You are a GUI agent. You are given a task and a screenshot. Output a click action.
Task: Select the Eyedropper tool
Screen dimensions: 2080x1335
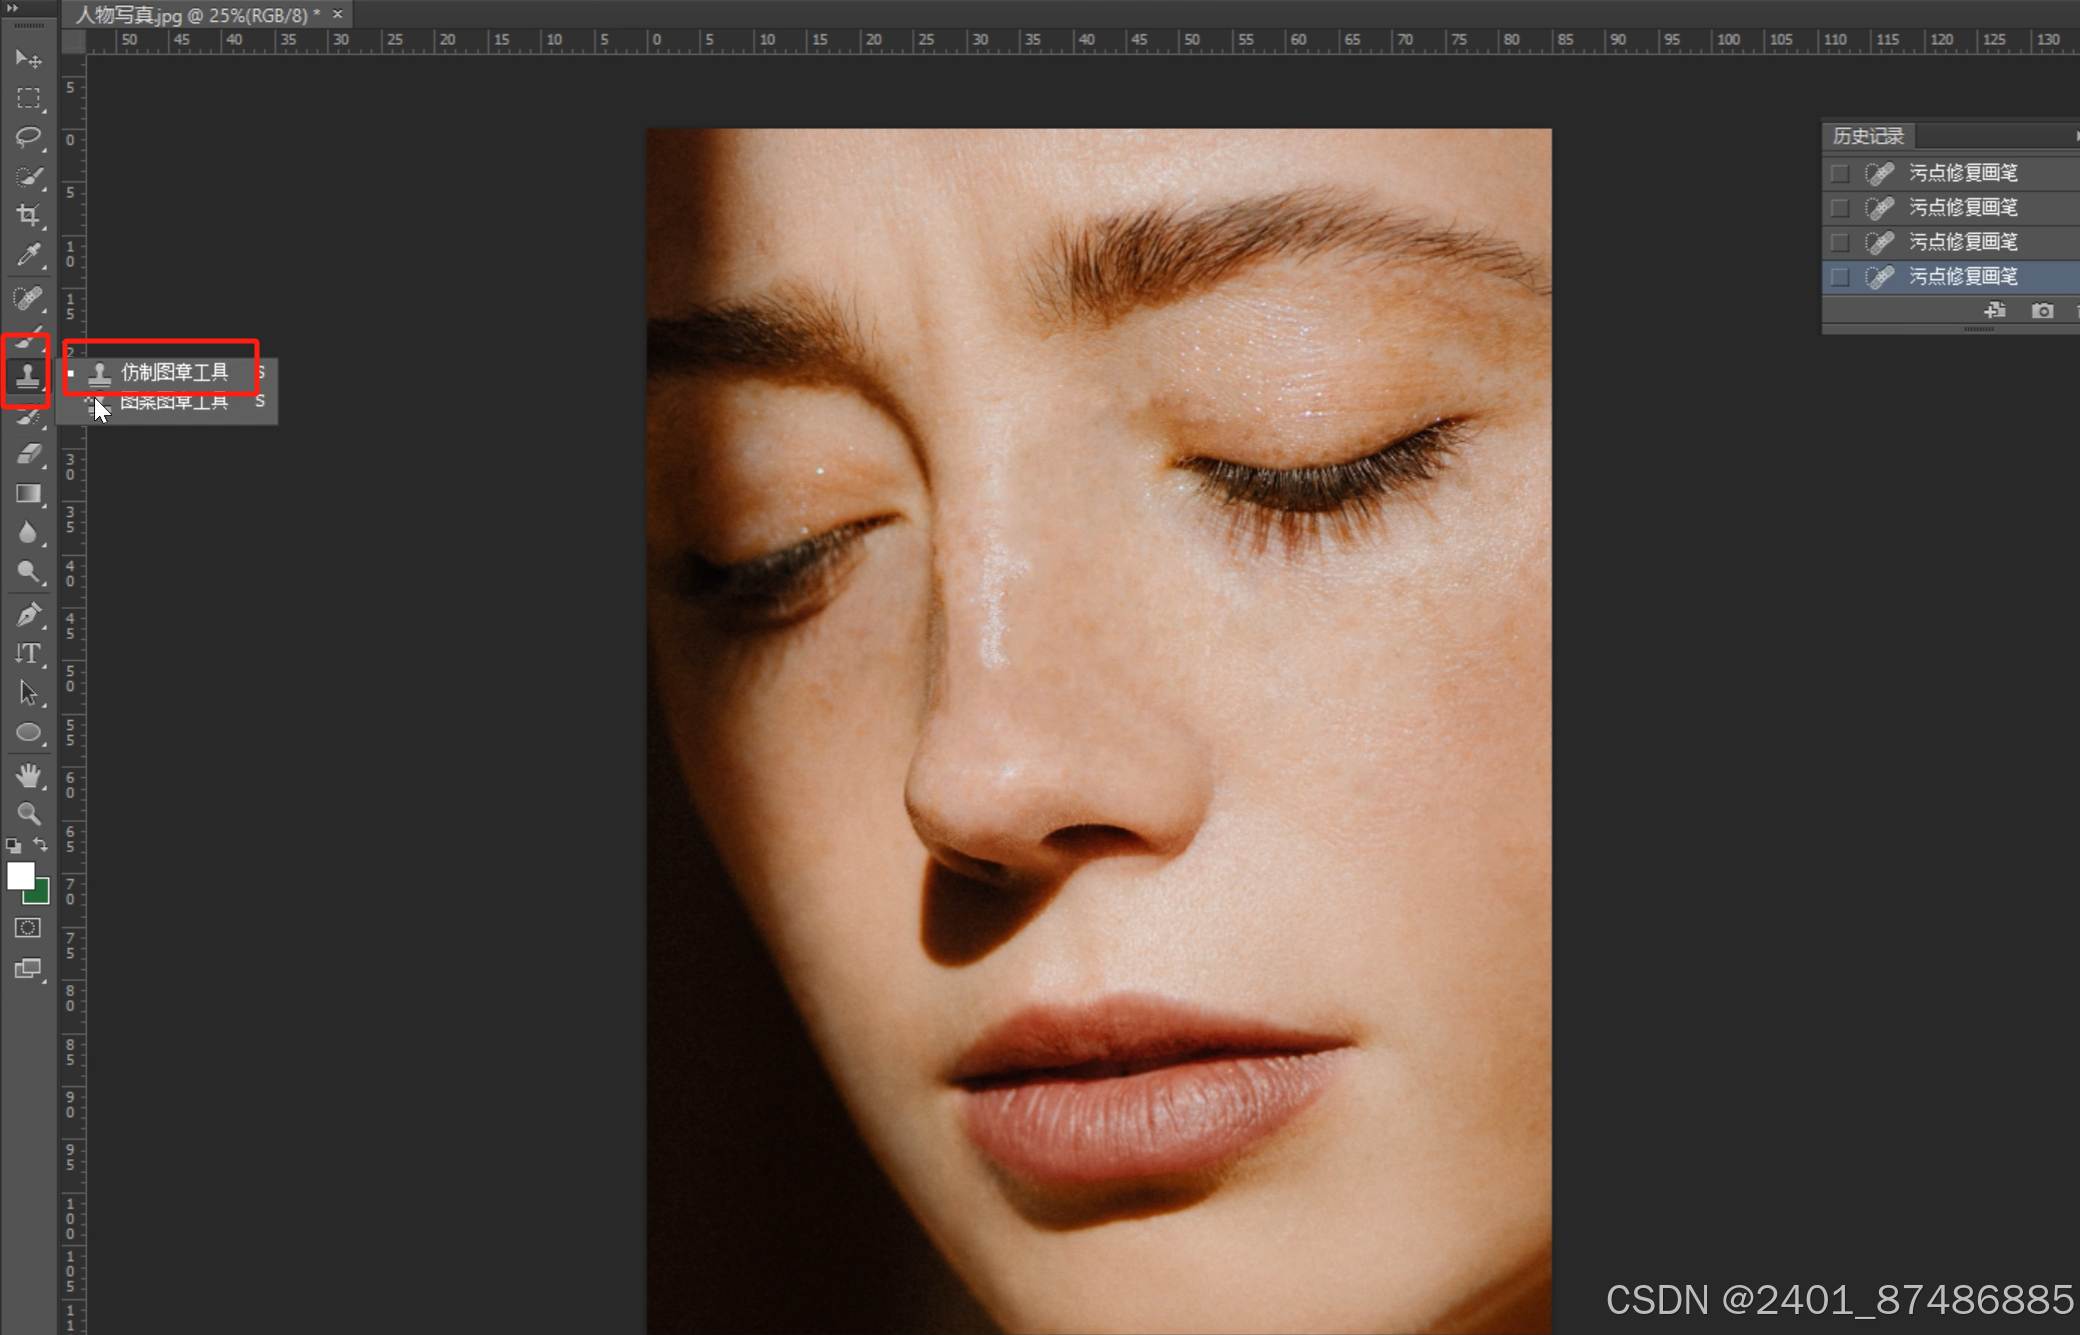[28, 255]
